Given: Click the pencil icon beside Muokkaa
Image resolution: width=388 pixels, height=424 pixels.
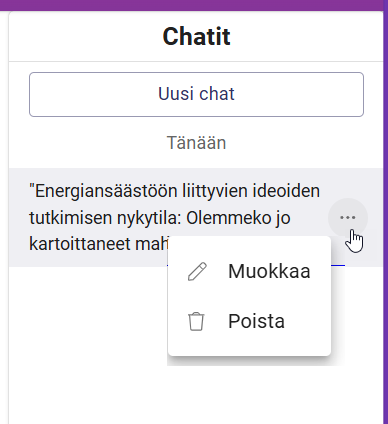Looking at the screenshot, I should [x=197, y=271].
